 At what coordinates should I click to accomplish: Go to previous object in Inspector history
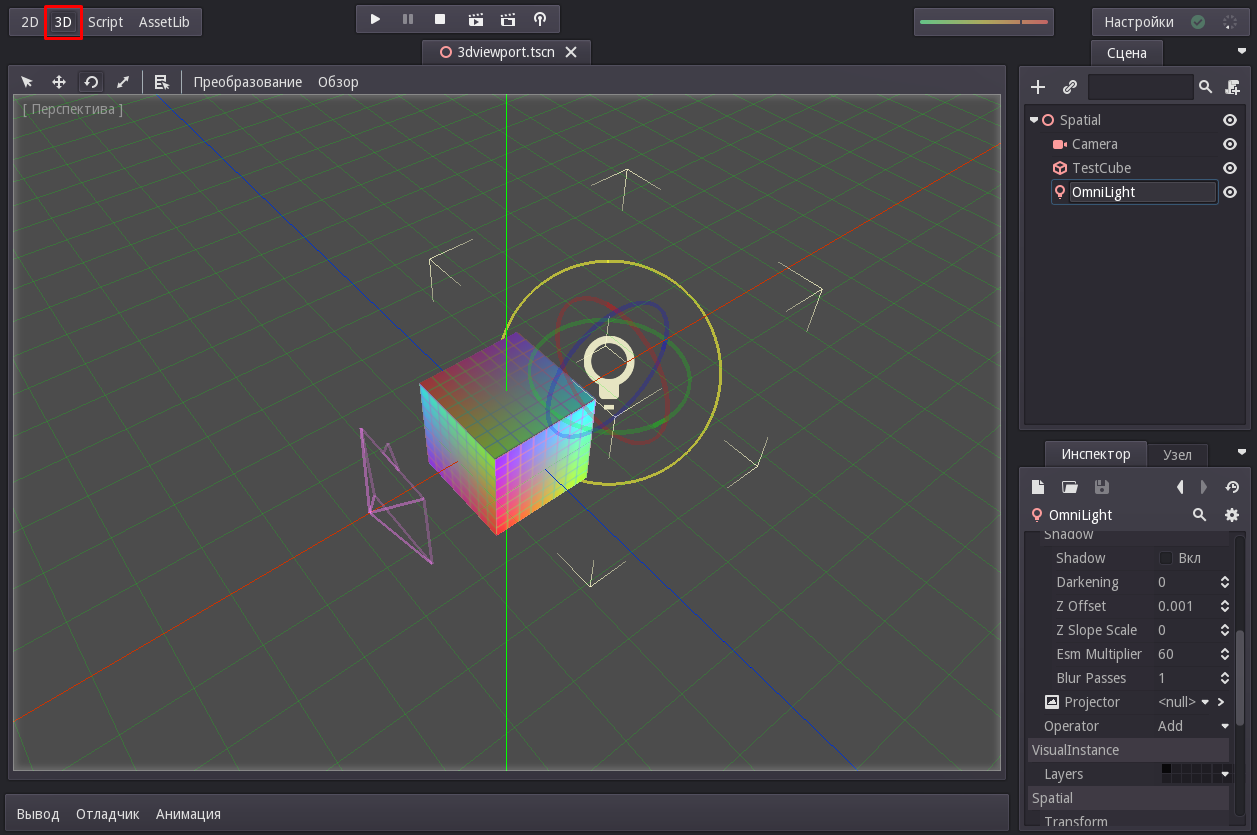[x=1180, y=487]
